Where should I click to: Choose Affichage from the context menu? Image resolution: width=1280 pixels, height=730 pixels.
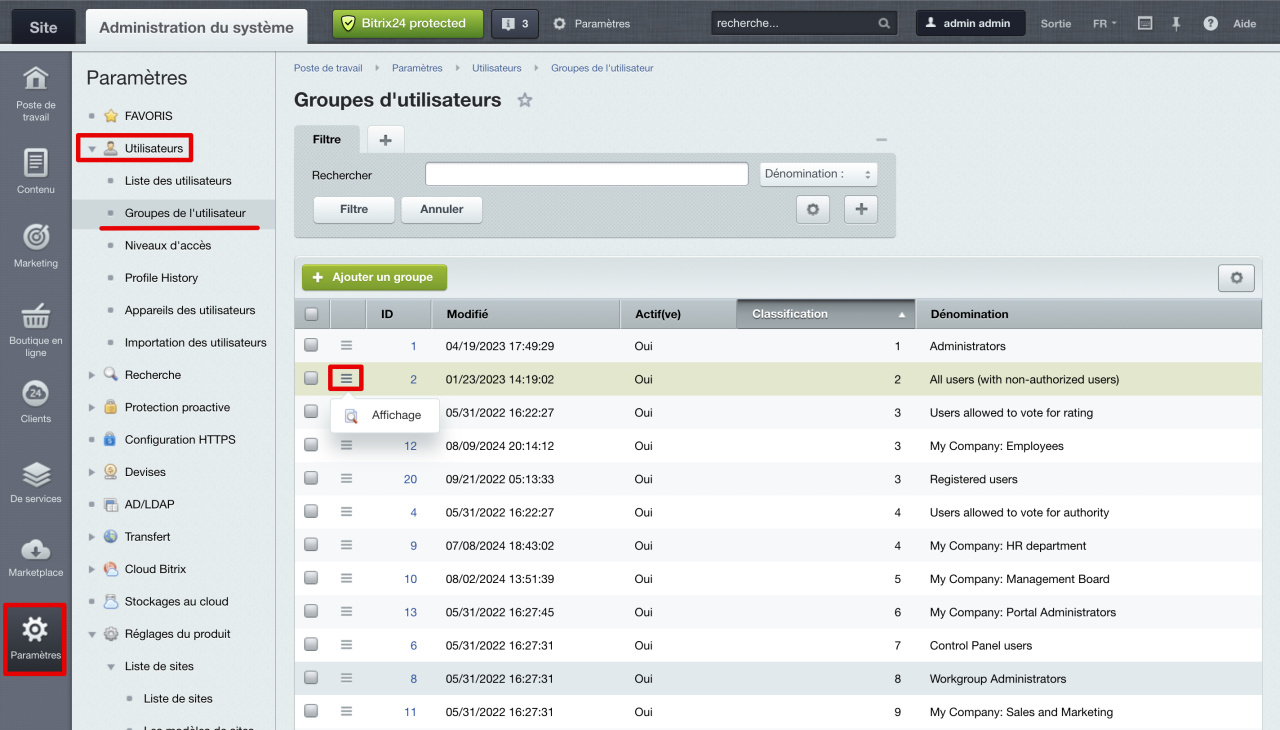click(385, 415)
